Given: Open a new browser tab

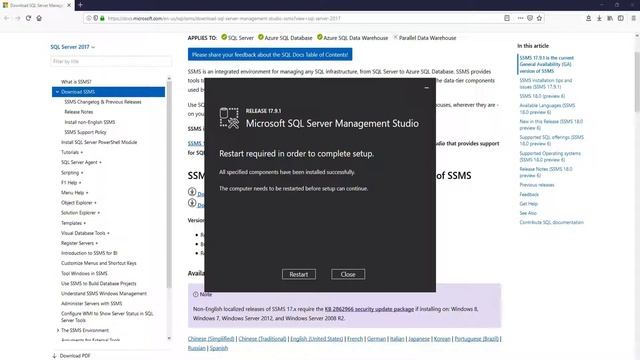Looking at the screenshot, I should [80, 5].
